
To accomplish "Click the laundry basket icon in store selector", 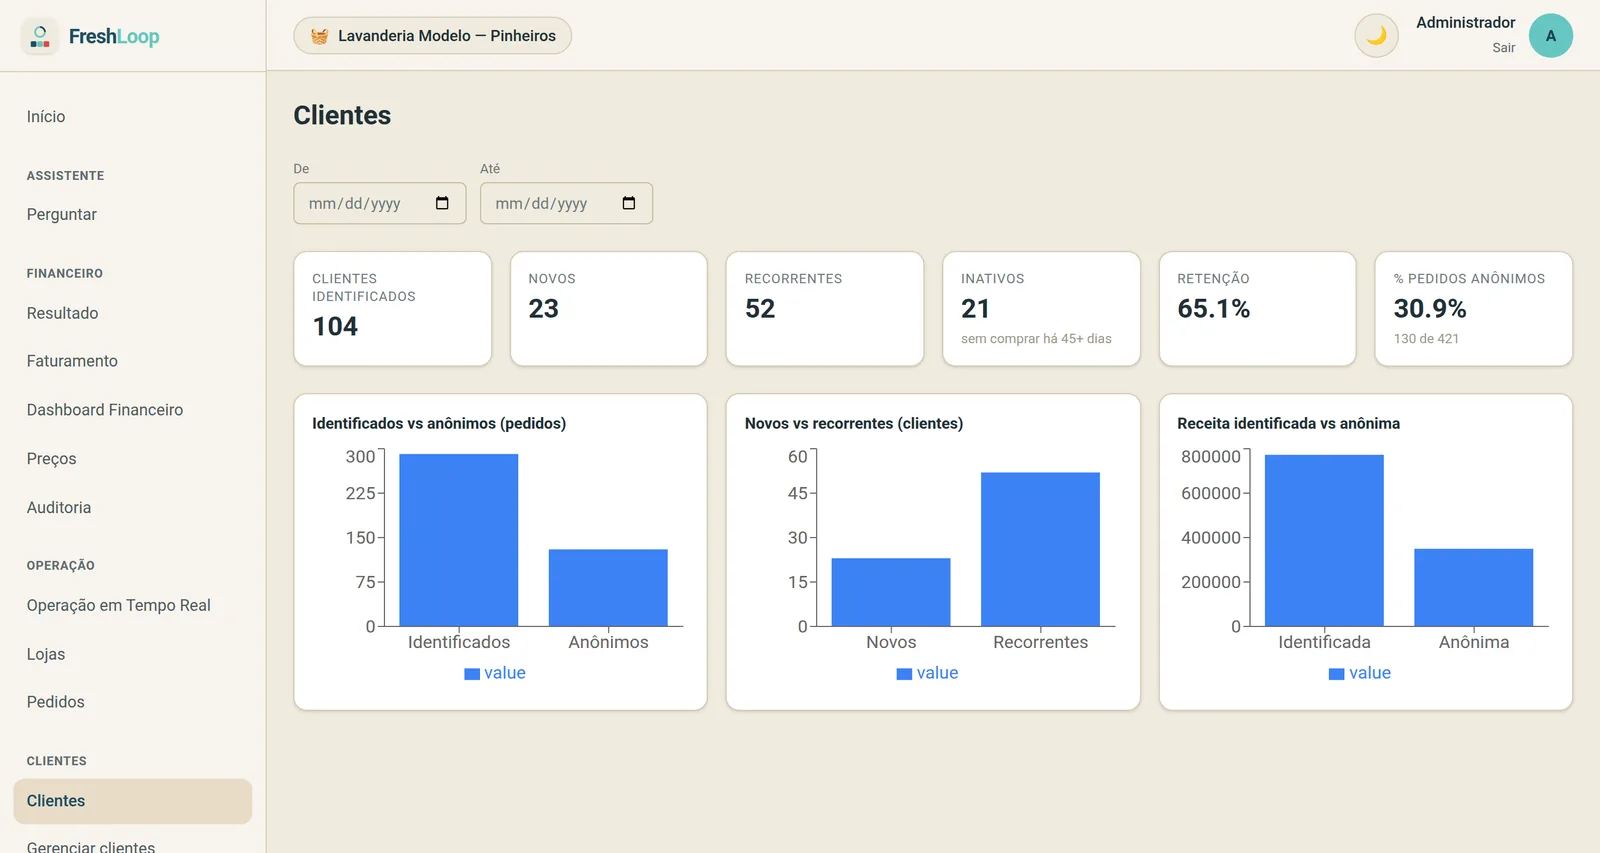I will pos(319,36).
